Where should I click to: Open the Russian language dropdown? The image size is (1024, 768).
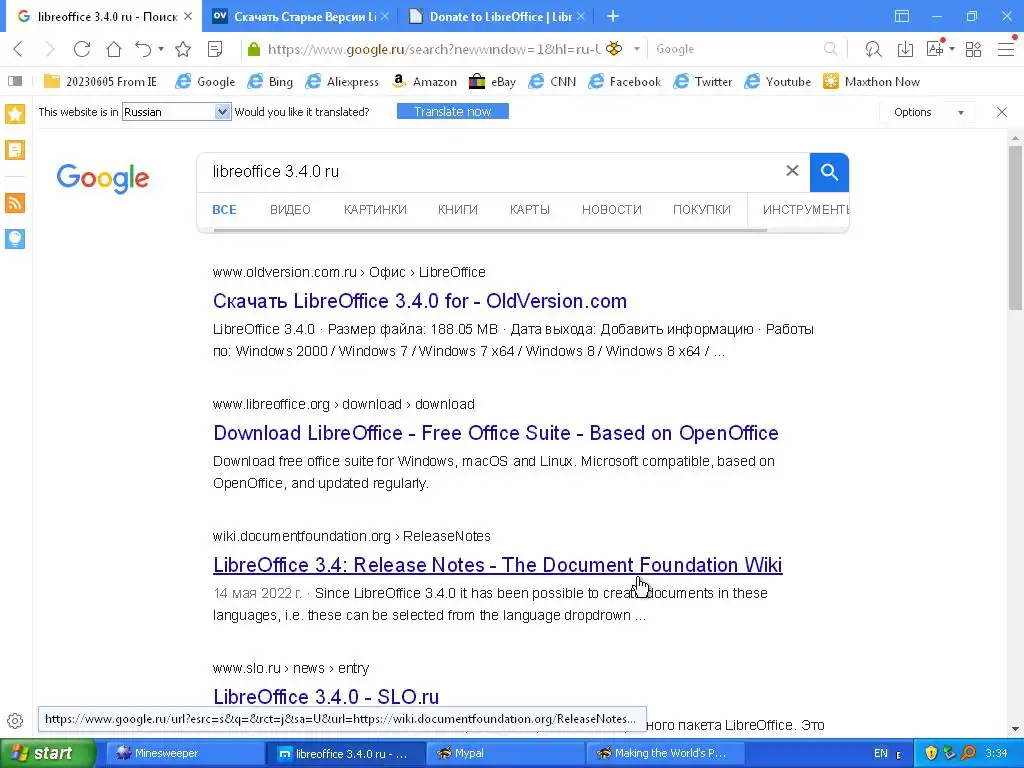tap(176, 112)
